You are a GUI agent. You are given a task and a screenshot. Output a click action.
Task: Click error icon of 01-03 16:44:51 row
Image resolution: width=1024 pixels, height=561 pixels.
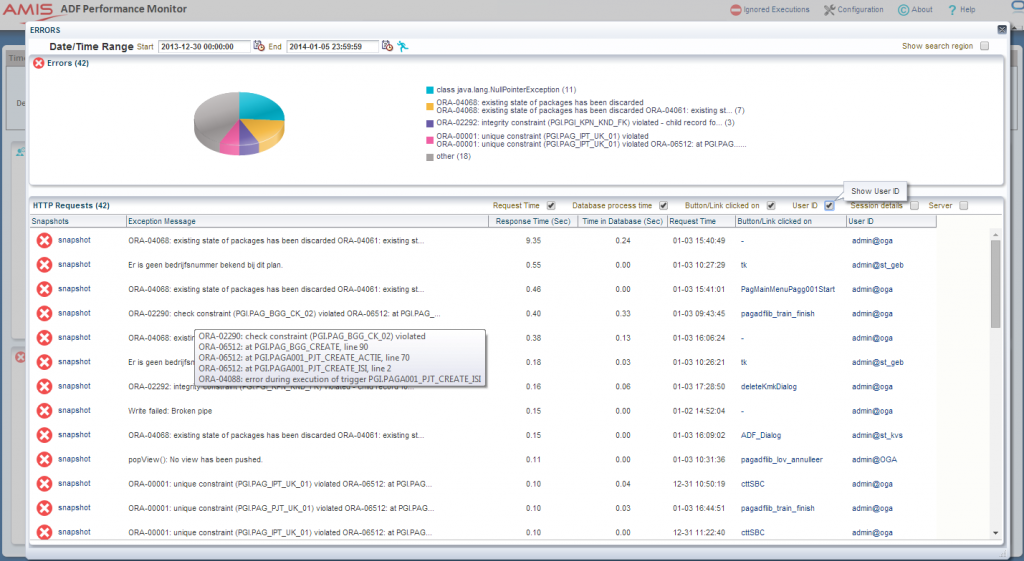44,507
